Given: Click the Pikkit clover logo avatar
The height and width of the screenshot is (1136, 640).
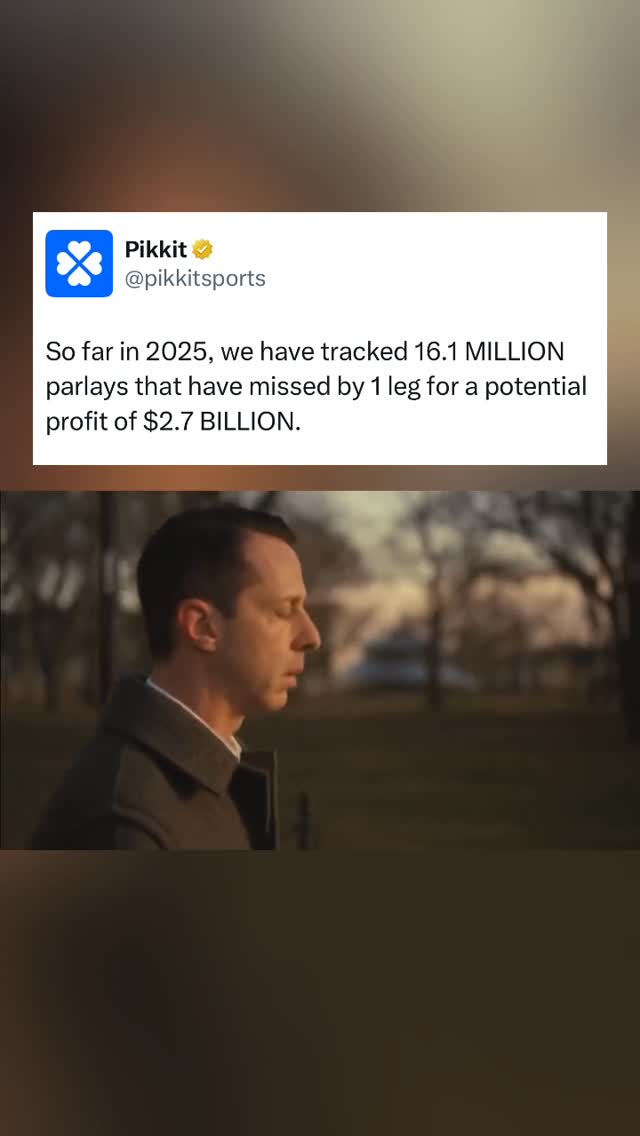Looking at the screenshot, I should (x=79, y=263).
